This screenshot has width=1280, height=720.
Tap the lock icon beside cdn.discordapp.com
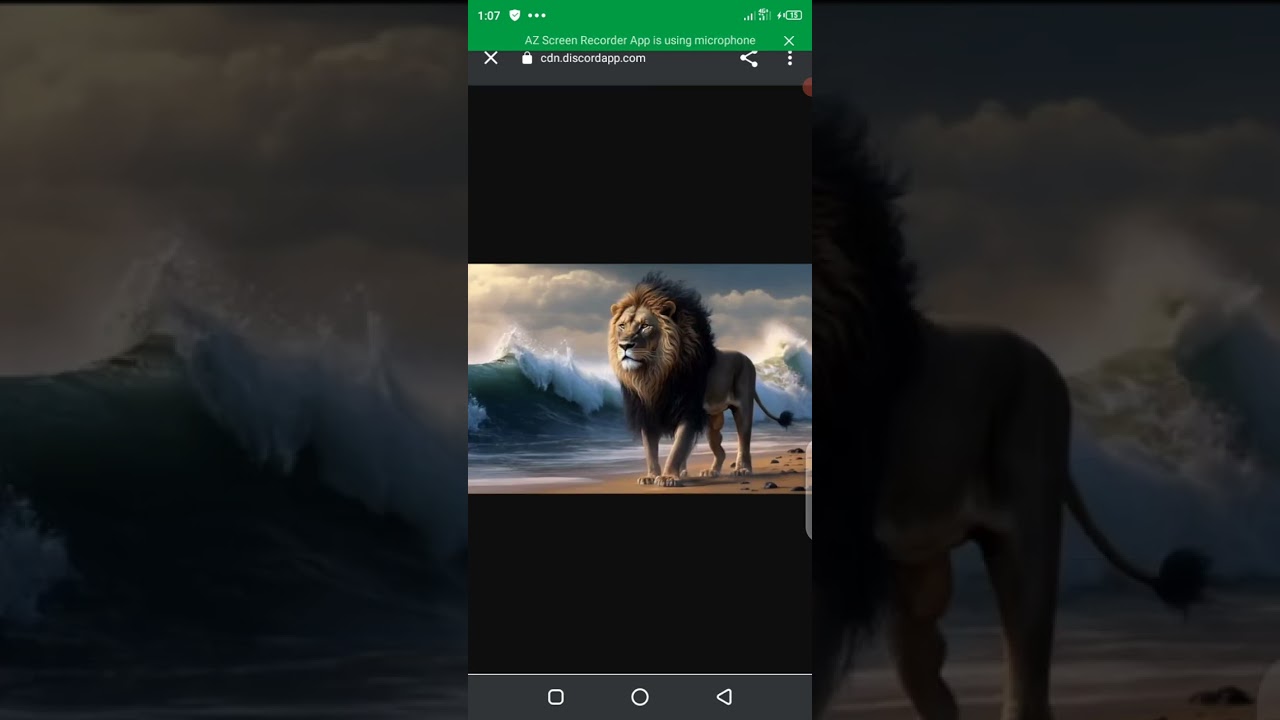(x=527, y=58)
